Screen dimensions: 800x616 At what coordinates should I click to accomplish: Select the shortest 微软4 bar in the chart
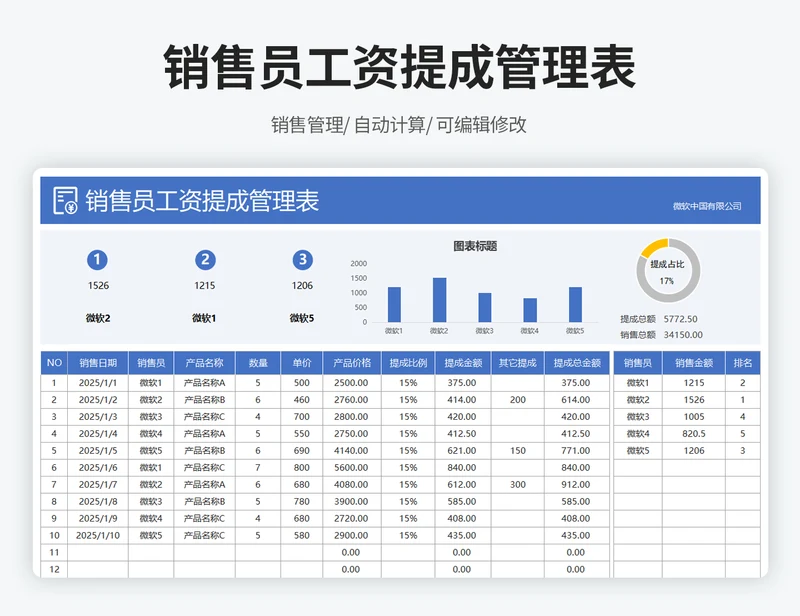[x=530, y=310]
